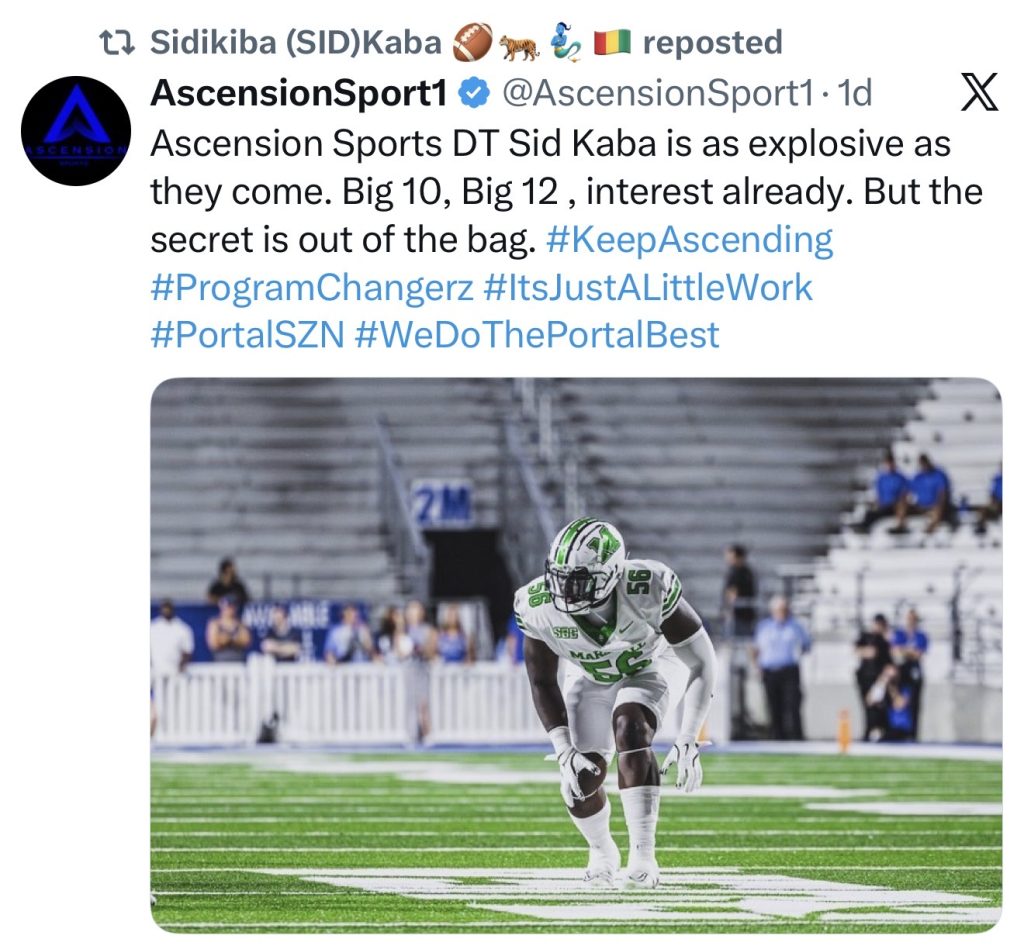Click the football emoji in reposter name
The height and width of the screenshot is (946, 1024).
click(471, 43)
